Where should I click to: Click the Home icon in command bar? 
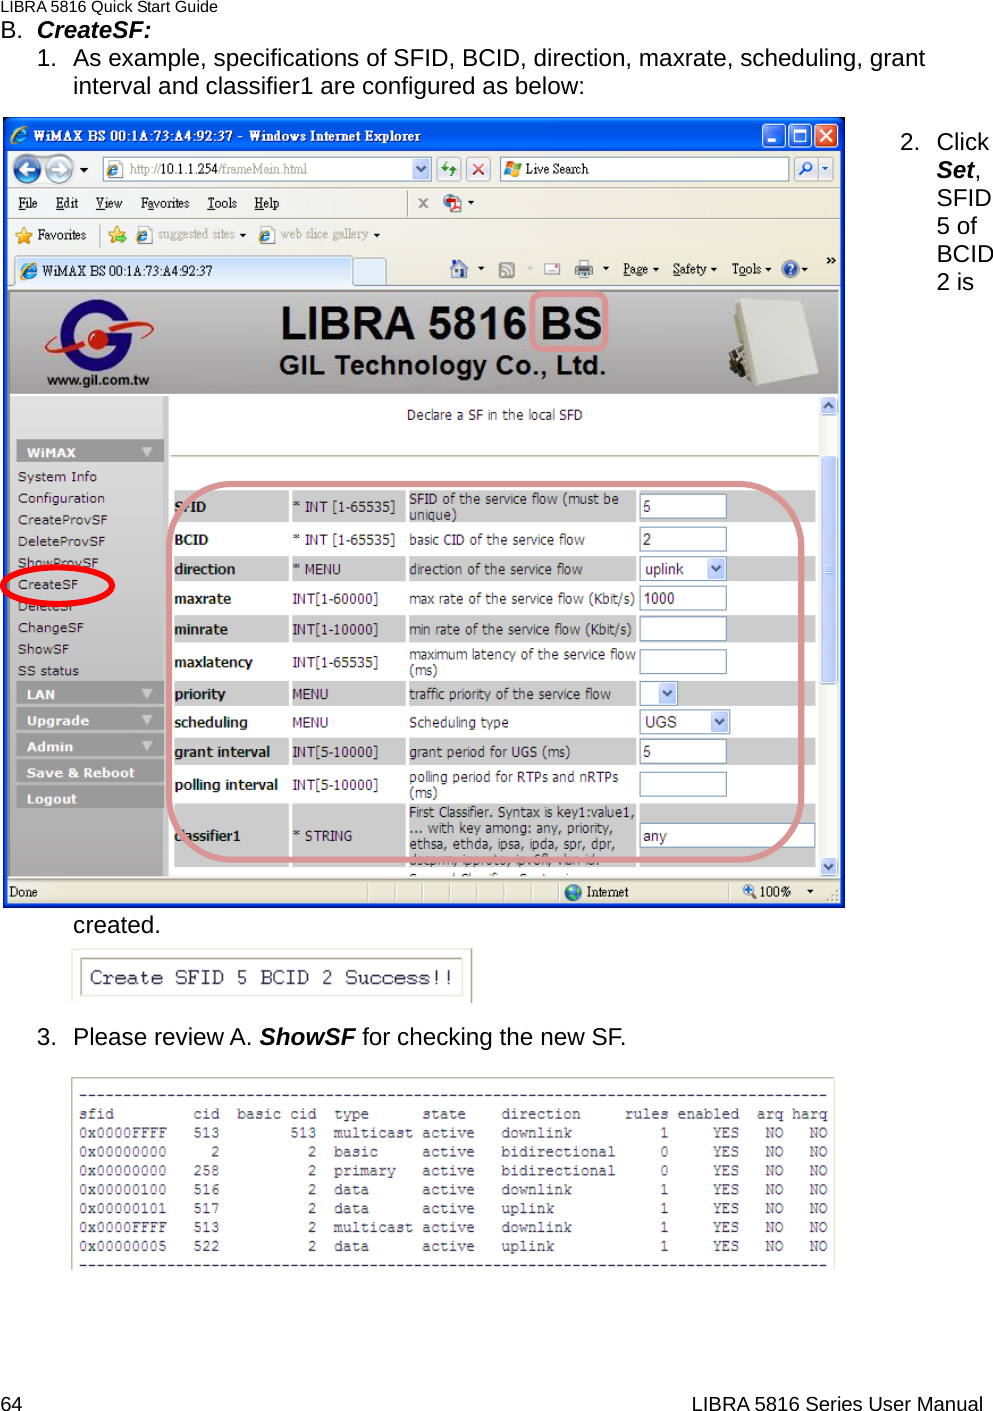coord(459,269)
